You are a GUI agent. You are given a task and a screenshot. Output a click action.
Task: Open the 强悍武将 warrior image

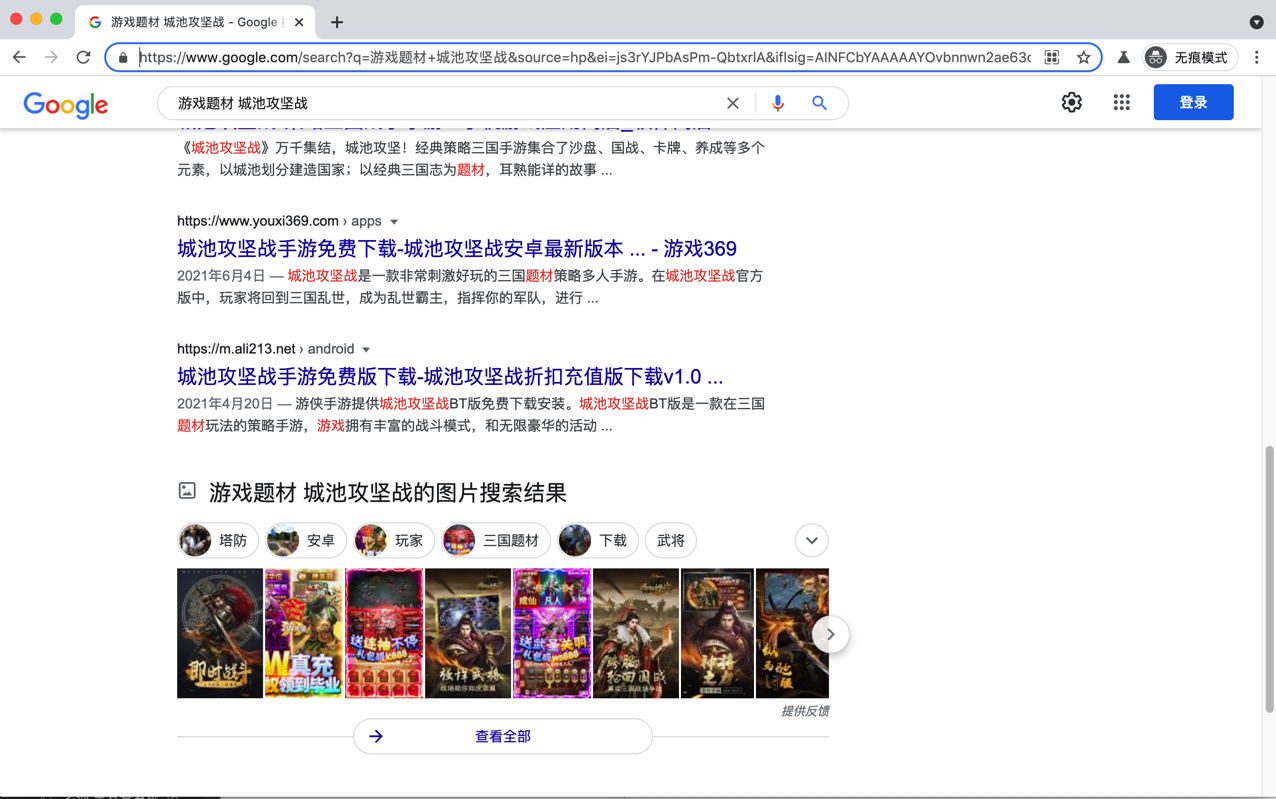pos(468,633)
